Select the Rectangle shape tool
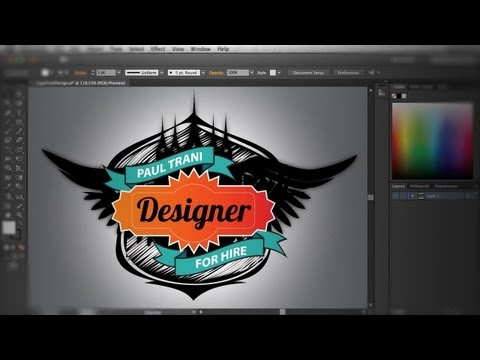 pos(19,122)
